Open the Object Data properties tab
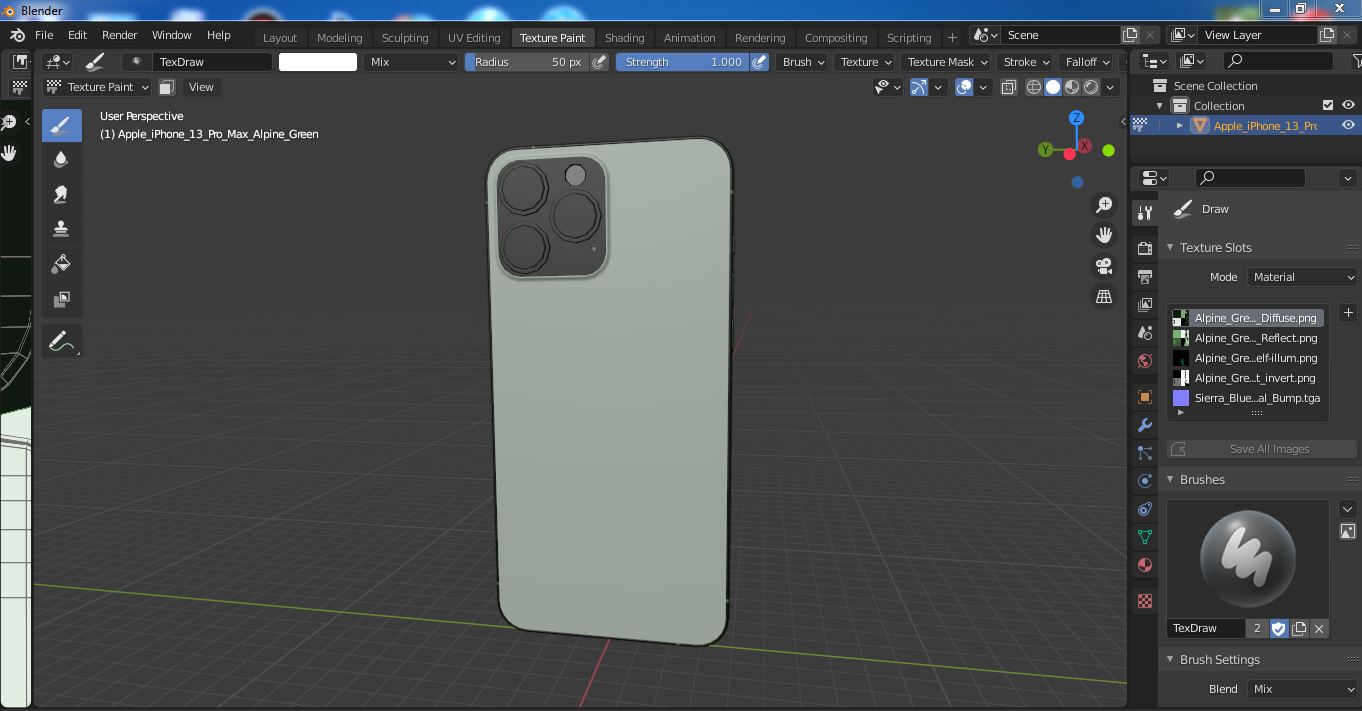Screen dimensions: 1362x711 coord(1145,537)
